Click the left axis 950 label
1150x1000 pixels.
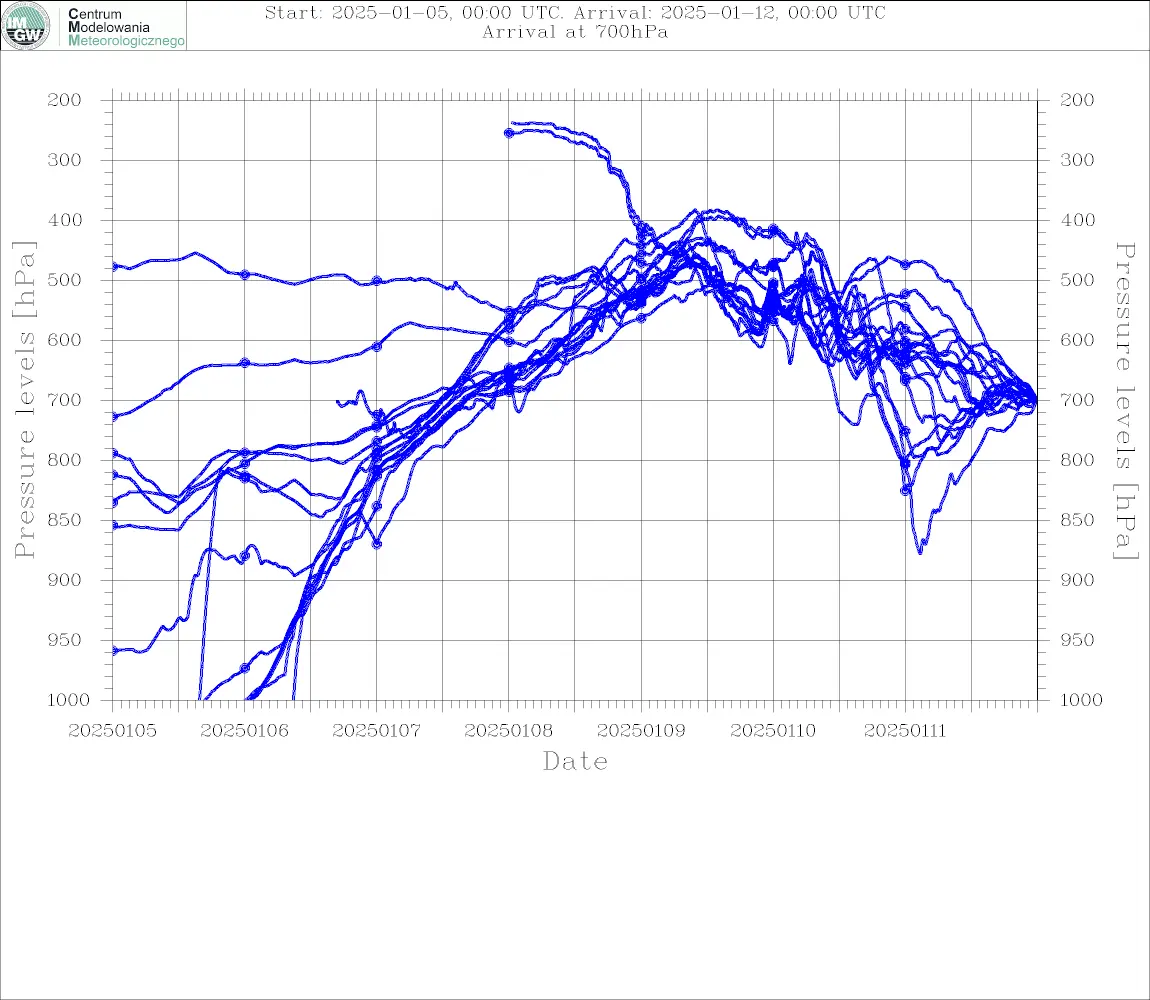[65, 640]
